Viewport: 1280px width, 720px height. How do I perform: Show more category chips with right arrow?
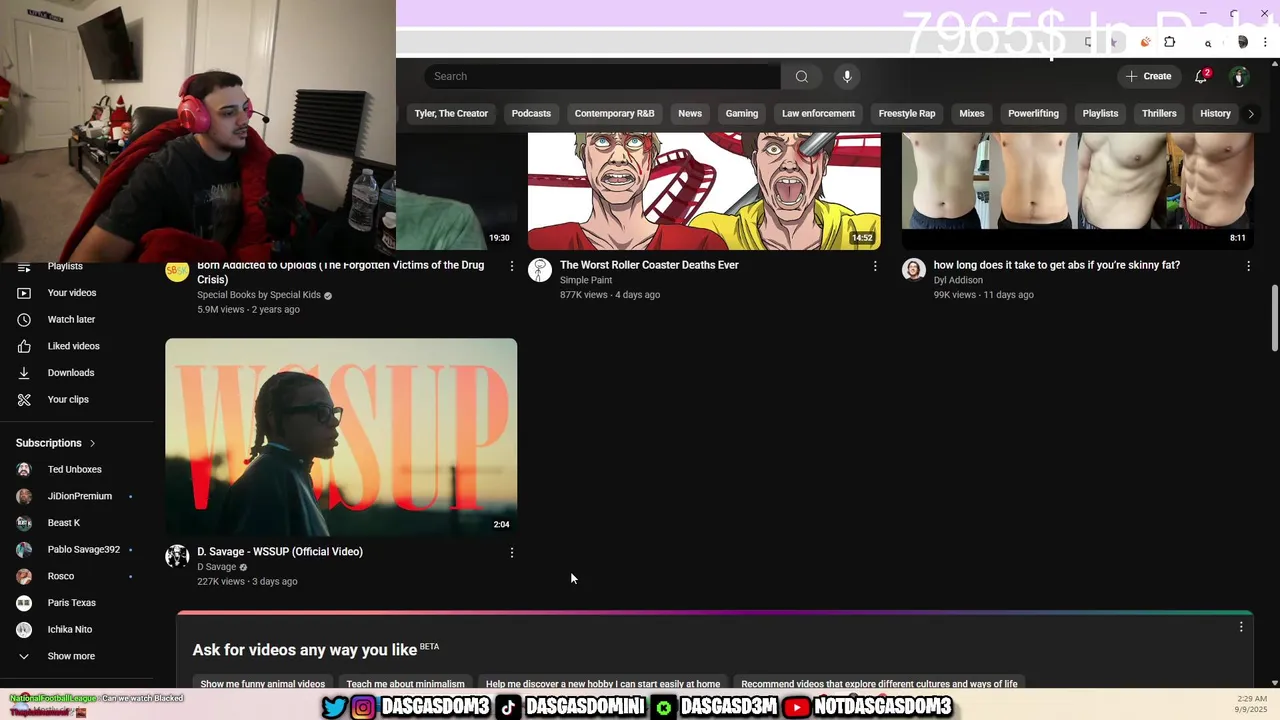(1250, 114)
